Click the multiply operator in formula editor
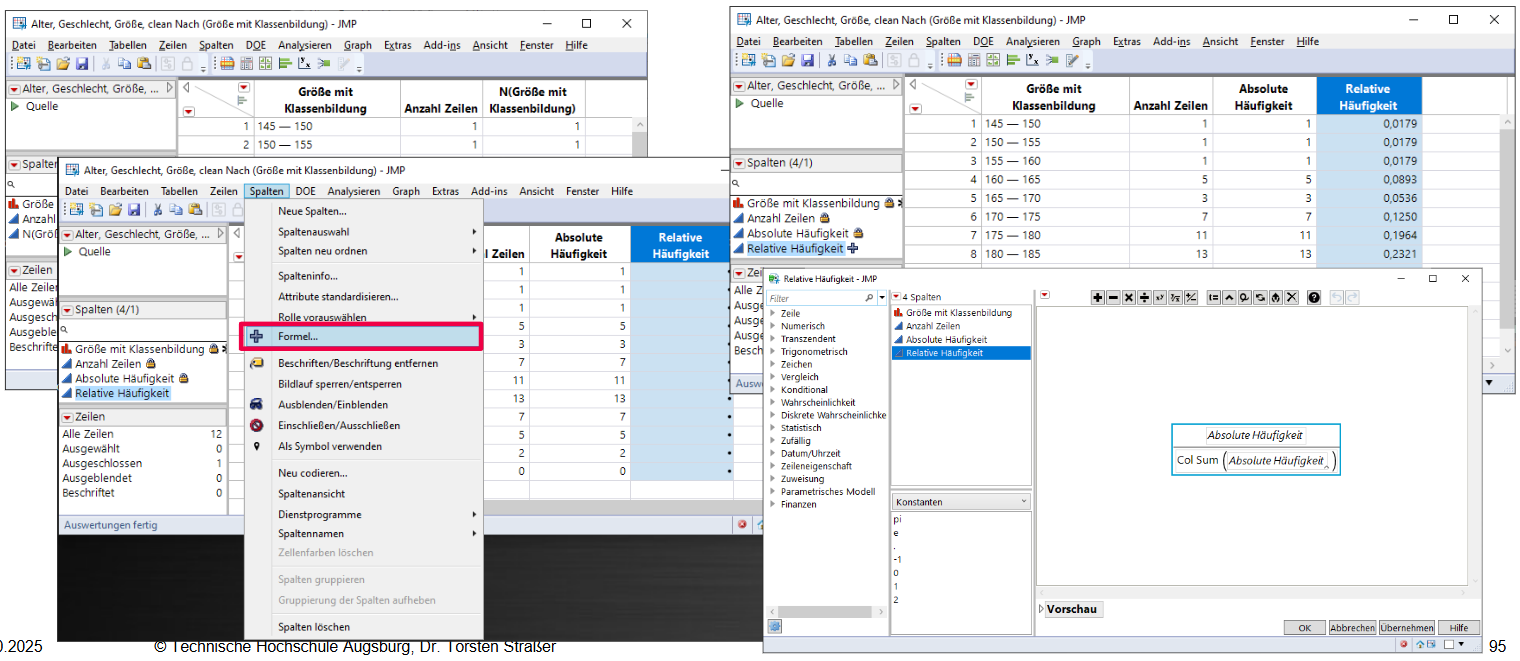The height and width of the screenshot is (661, 1520). pyautogui.click(x=1128, y=297)
